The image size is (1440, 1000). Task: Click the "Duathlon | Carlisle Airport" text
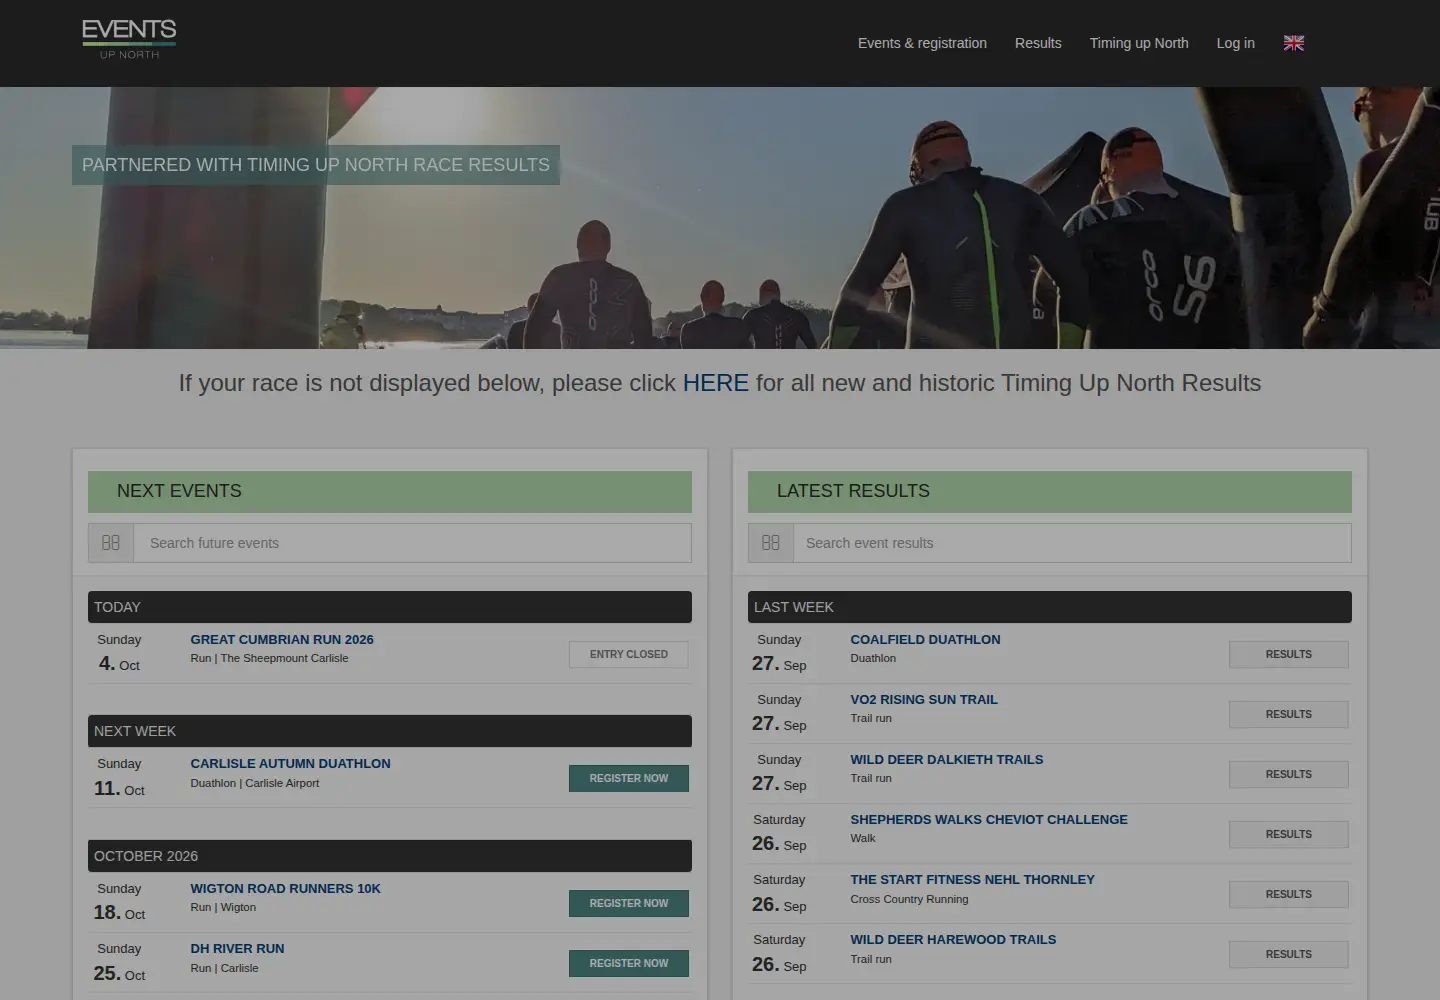(255, 783)
